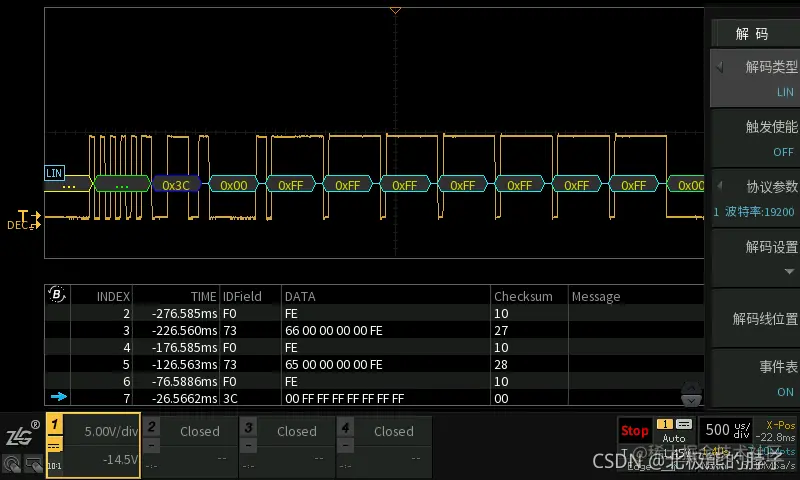Click the X-Pos -22.8ms field

tap(777, 431)
